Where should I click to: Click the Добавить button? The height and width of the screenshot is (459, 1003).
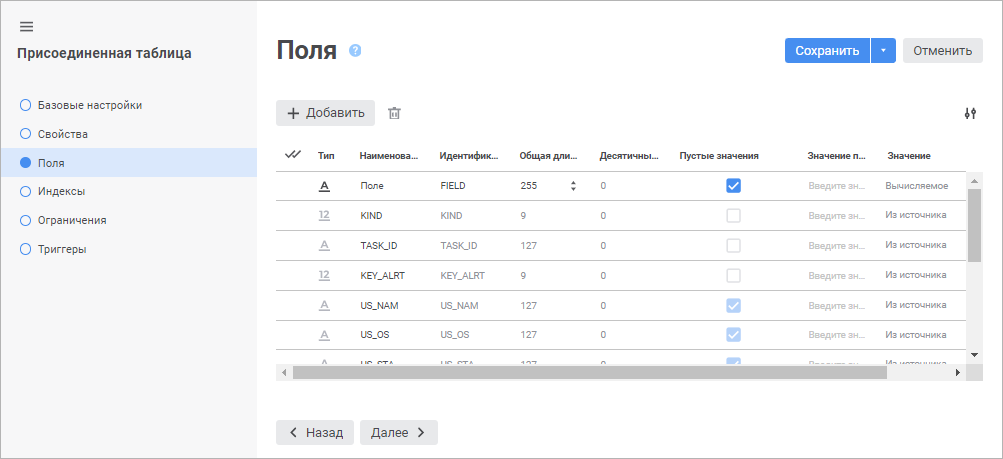(x=326, y=113)
